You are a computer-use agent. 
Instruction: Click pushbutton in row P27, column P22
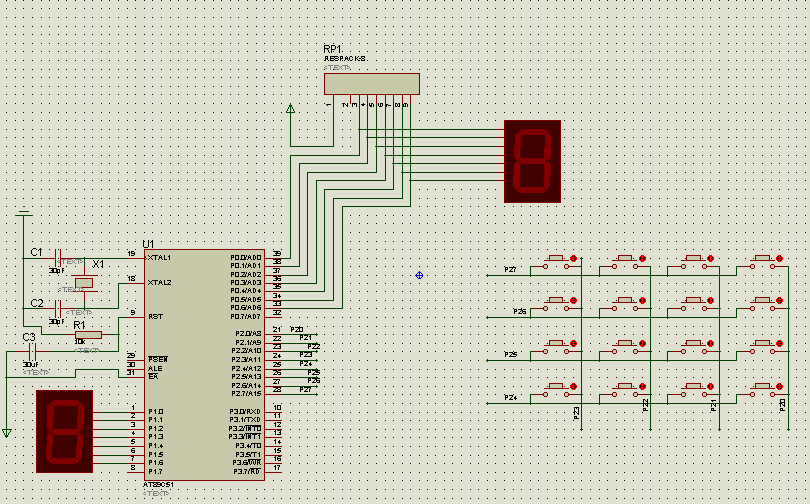(625, 262)
